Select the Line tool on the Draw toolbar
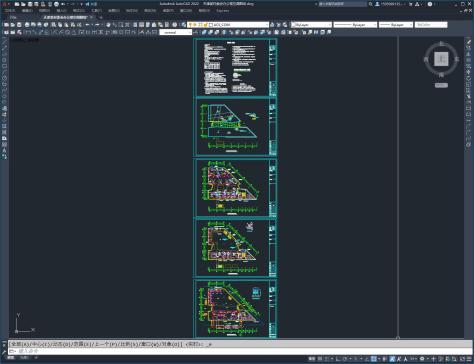474x364 pixels. click(x=5, y=42)
